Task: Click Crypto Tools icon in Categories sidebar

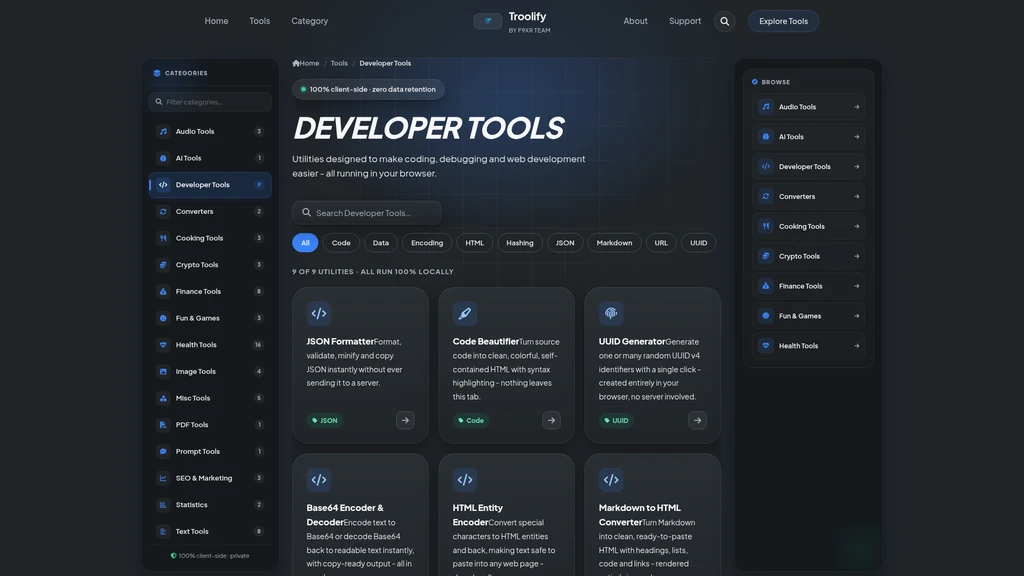Action: click(x=163, y=264)
